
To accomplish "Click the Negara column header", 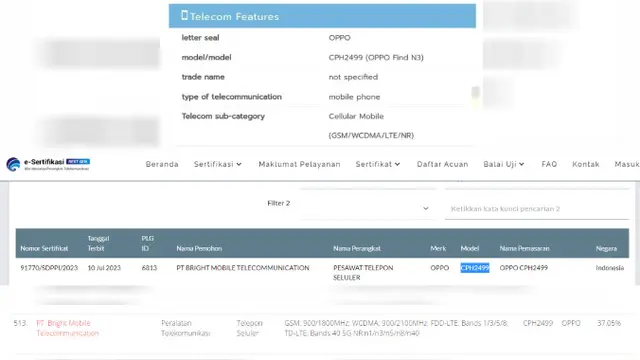I will click(606, 248).
